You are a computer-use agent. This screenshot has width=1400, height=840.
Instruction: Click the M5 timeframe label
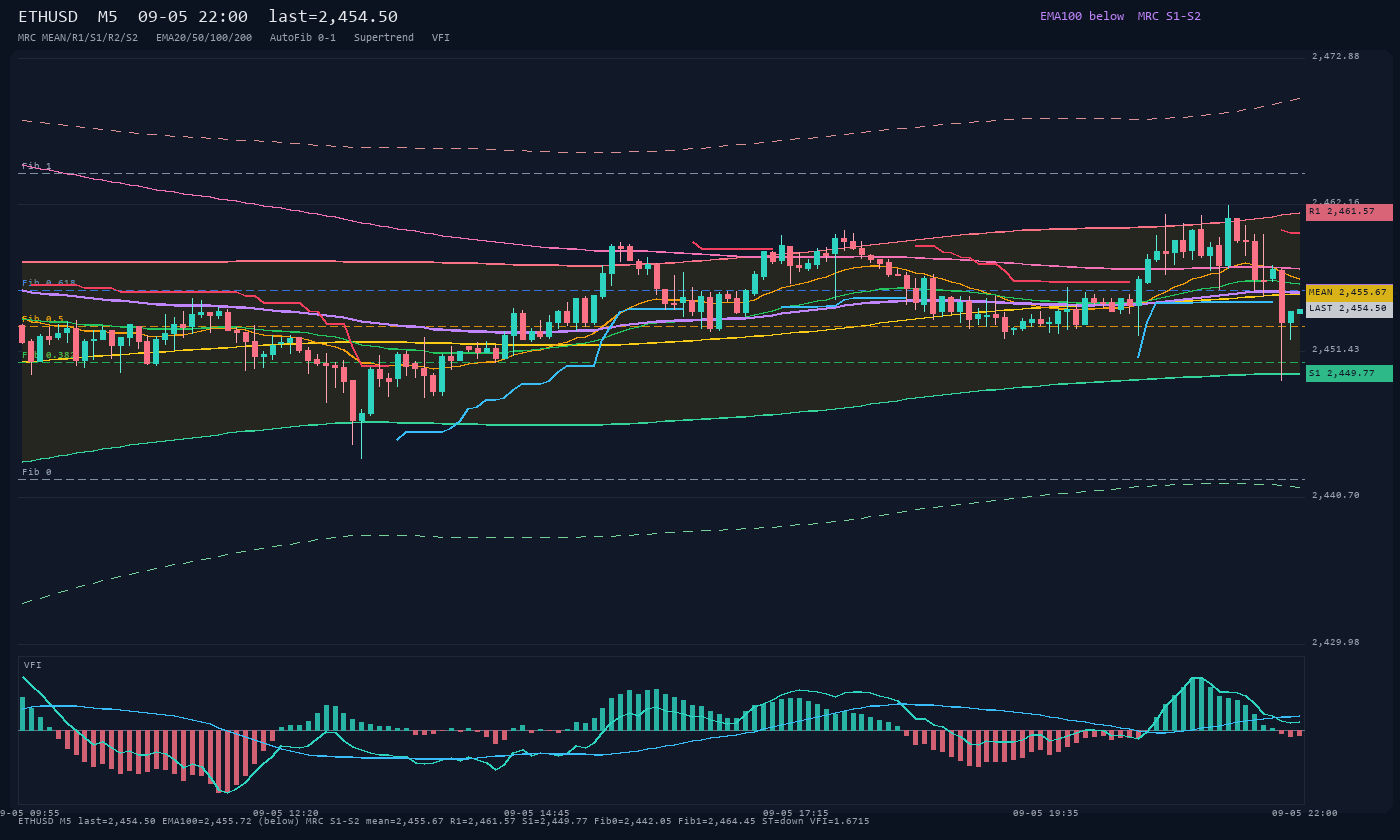click(x=108, y=16)
